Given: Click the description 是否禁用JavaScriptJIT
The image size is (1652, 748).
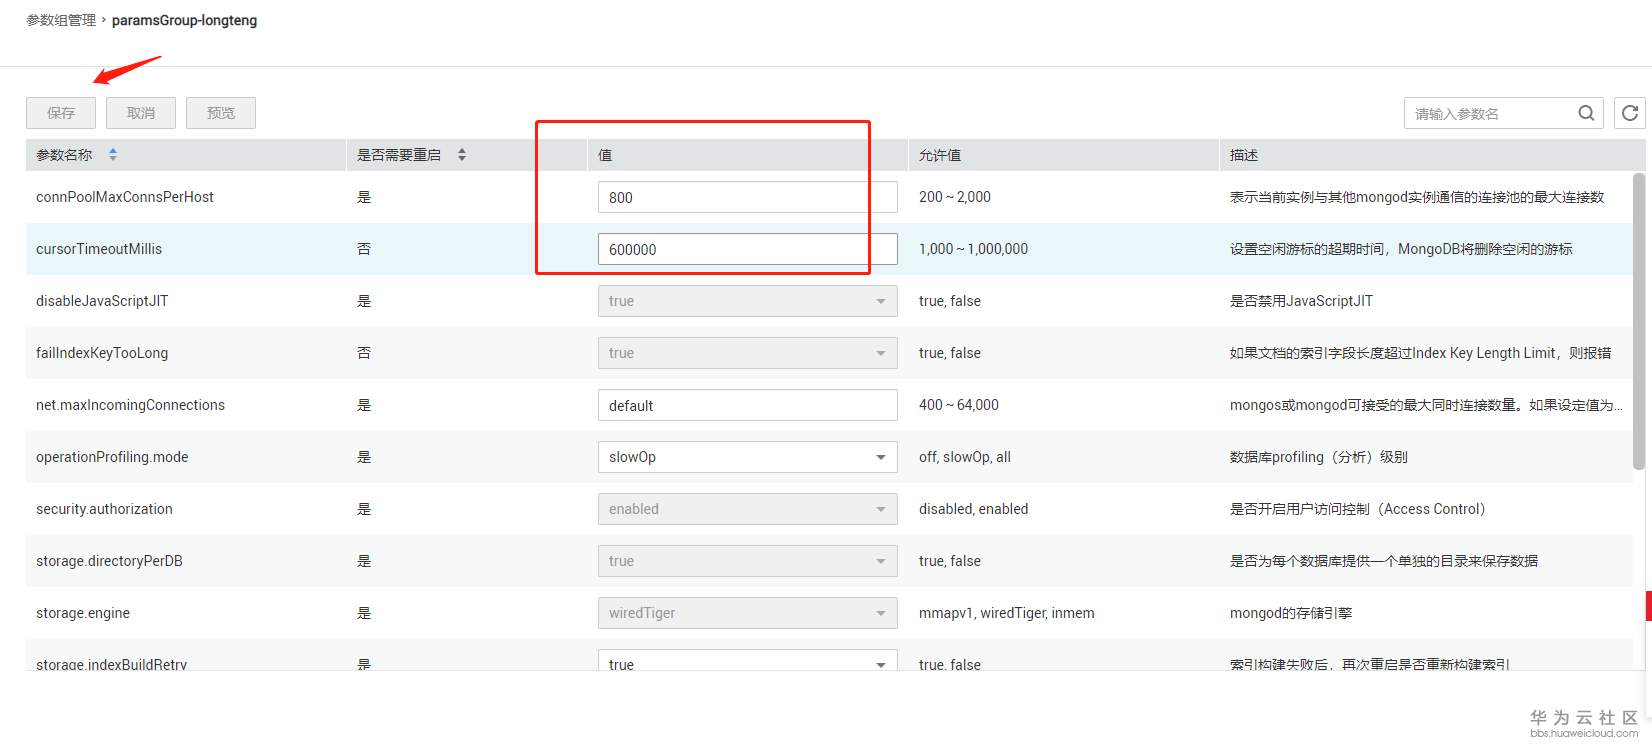Looking at the screenshot, I should 1301,301.
